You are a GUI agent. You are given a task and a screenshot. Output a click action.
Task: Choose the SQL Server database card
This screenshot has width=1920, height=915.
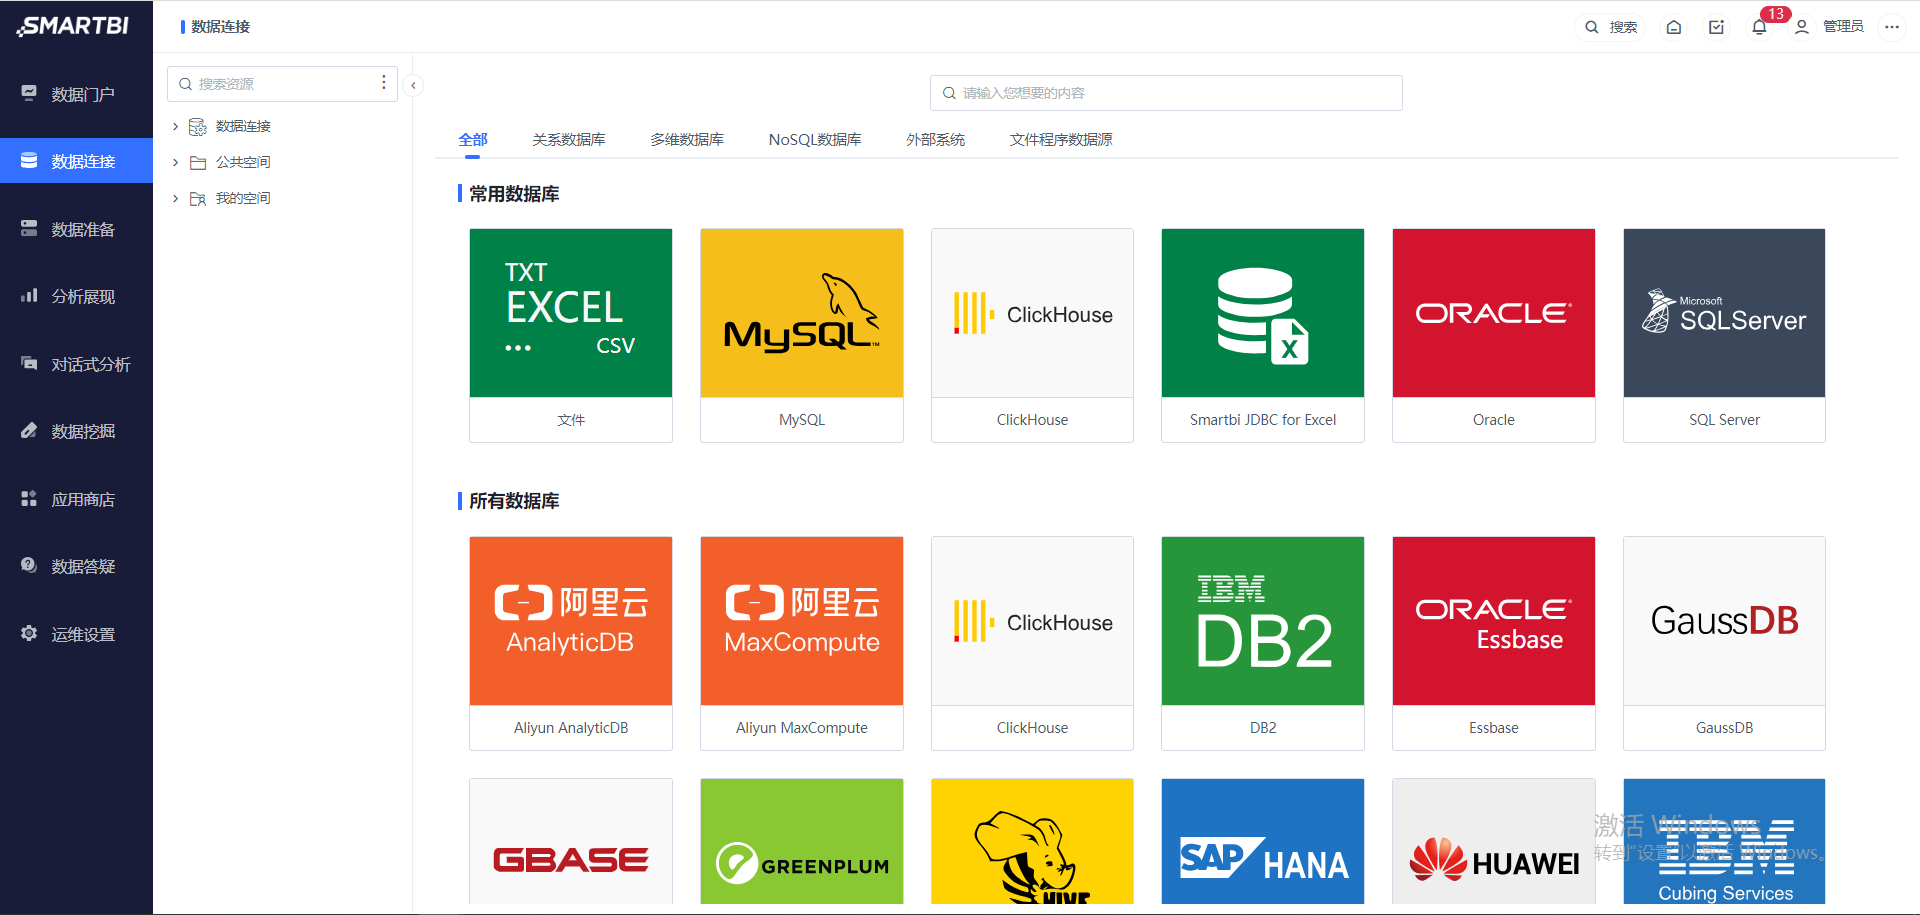(1725, 335)
